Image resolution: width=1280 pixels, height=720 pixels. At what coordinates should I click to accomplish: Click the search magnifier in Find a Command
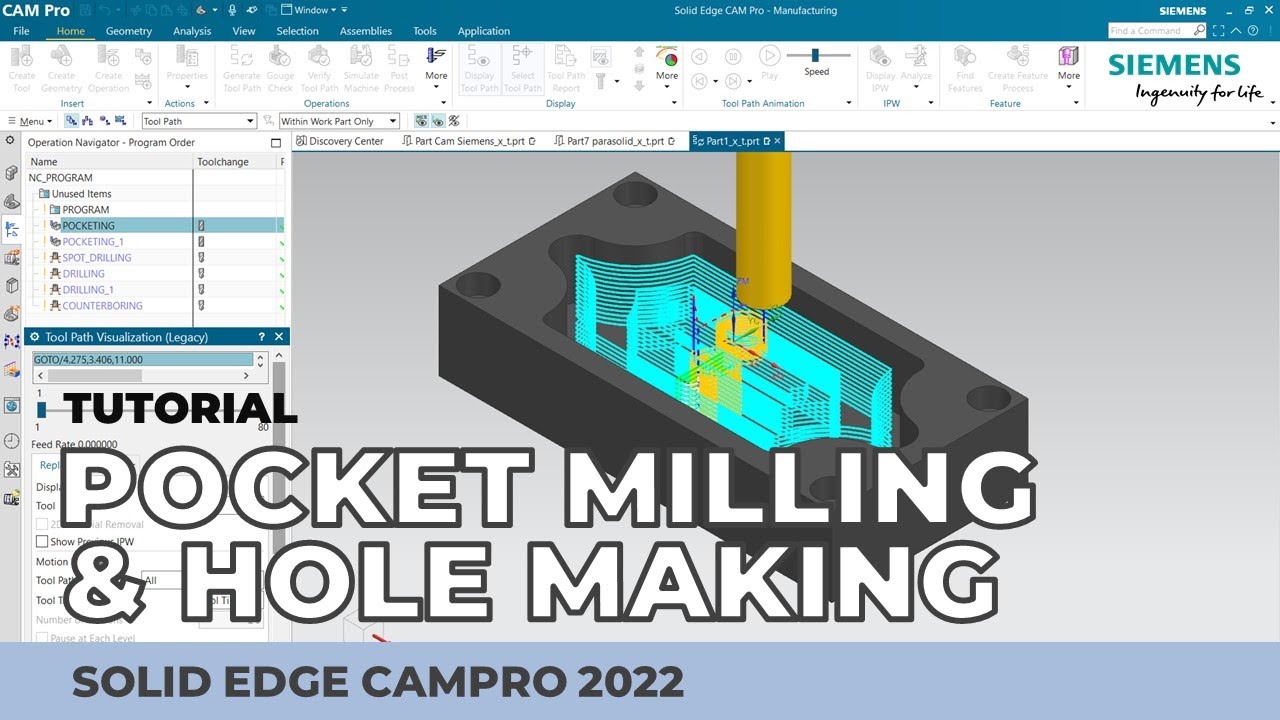tap(1200, 31)
